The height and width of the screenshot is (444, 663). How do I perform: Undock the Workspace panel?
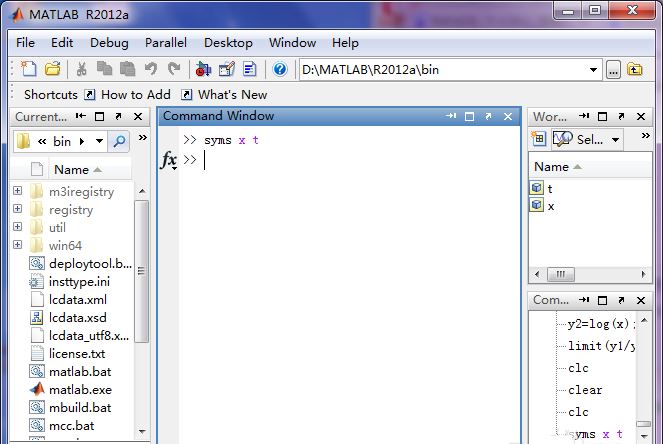(x=621, y=116)
